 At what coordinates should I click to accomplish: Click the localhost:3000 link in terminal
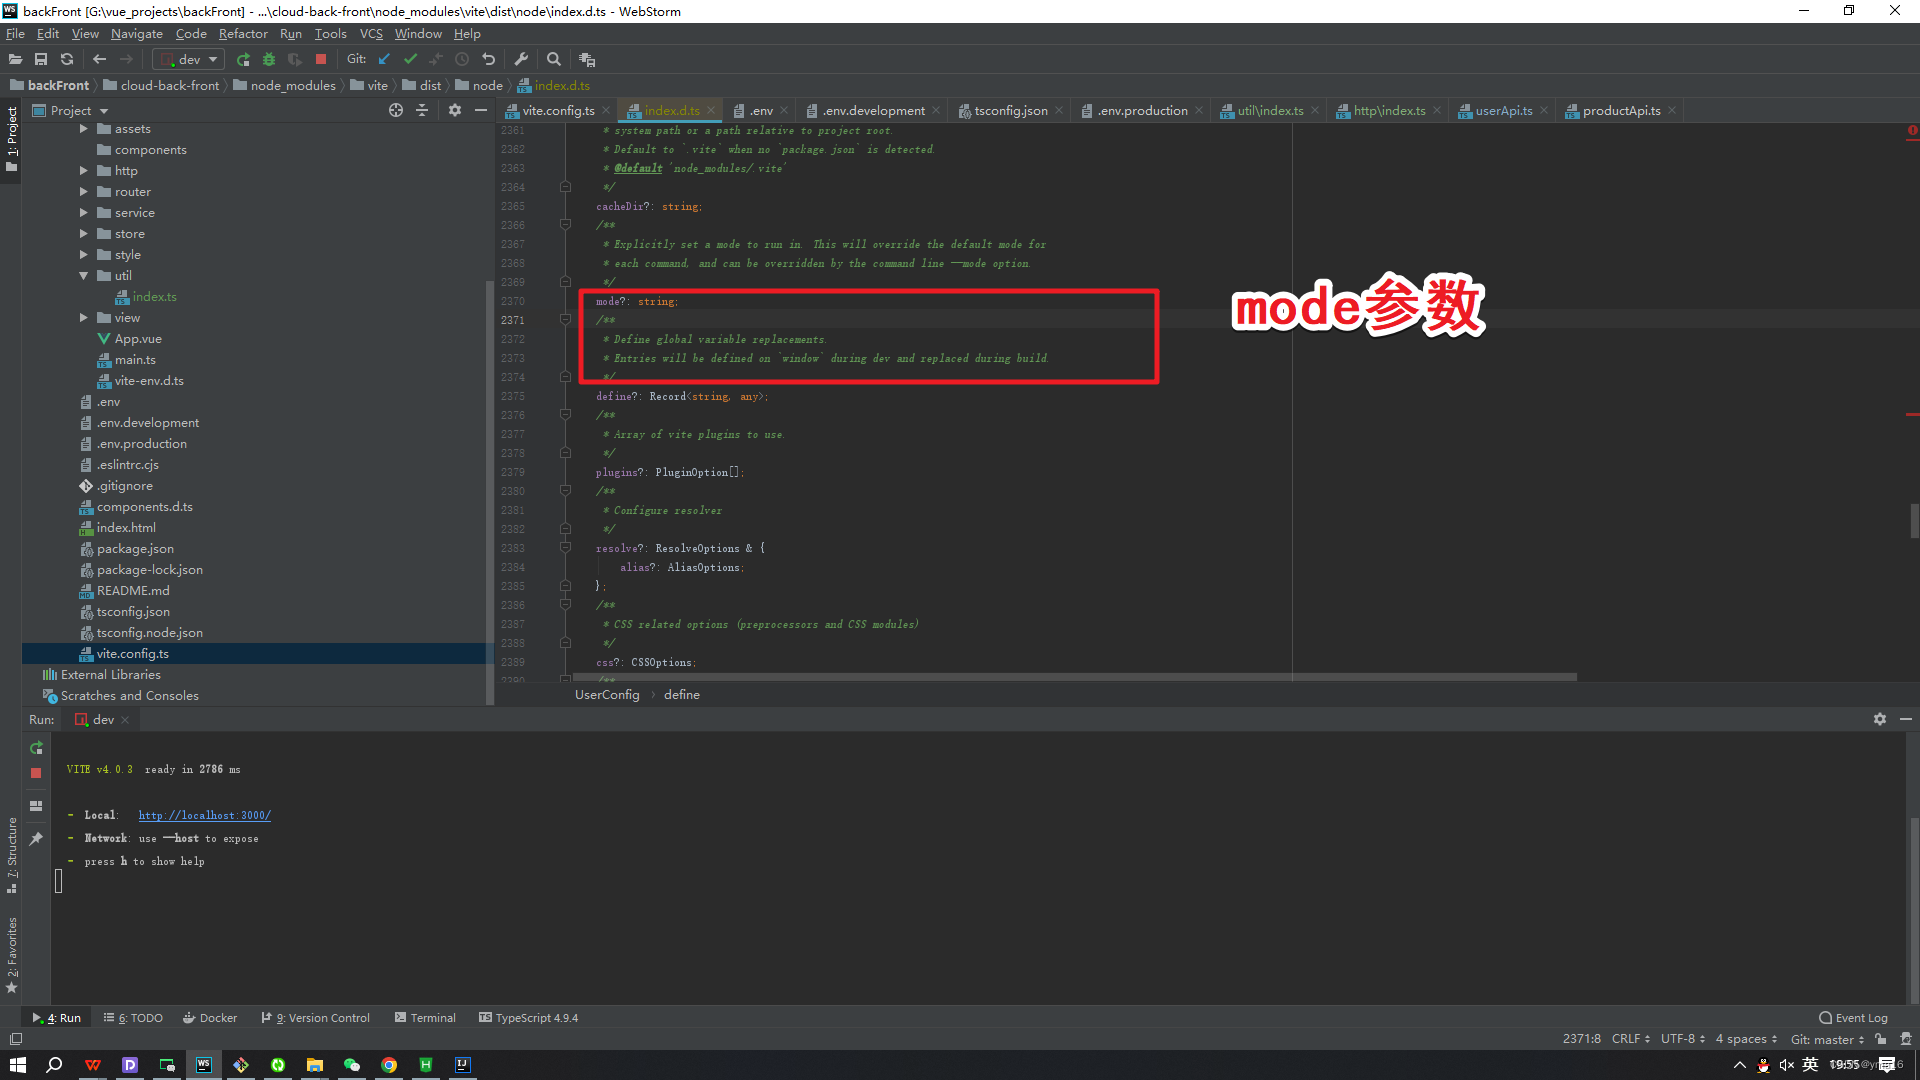204,815
